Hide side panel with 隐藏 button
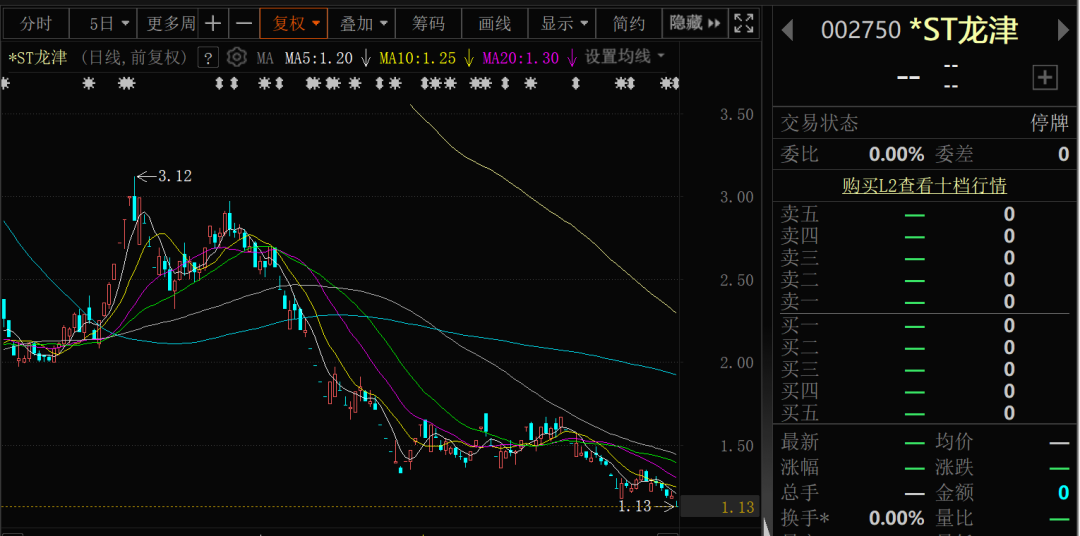1080x536 pixels. point(692,23)
